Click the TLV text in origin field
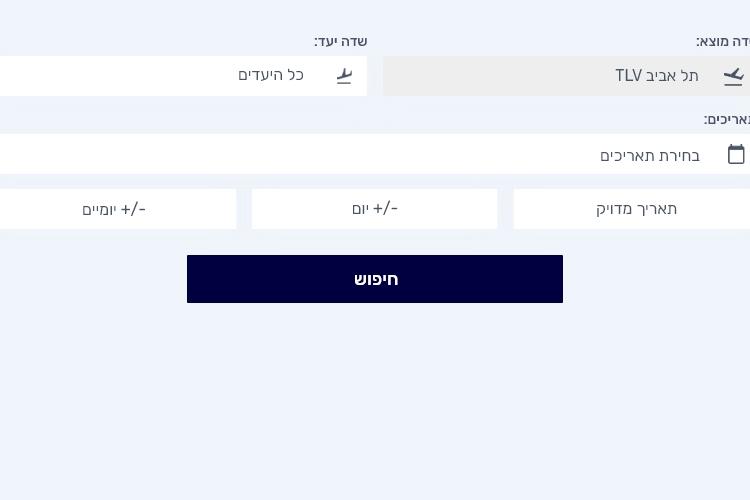750x500 pixels. 629,76
